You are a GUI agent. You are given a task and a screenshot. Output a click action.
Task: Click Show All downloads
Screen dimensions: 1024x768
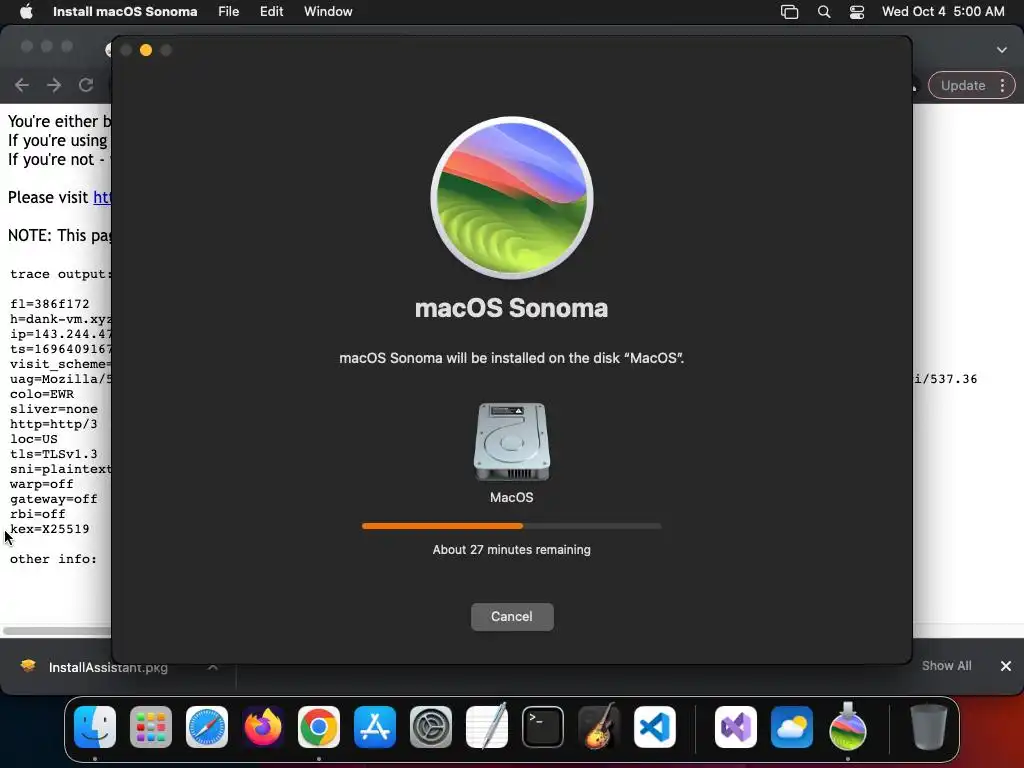pos(946,665)
